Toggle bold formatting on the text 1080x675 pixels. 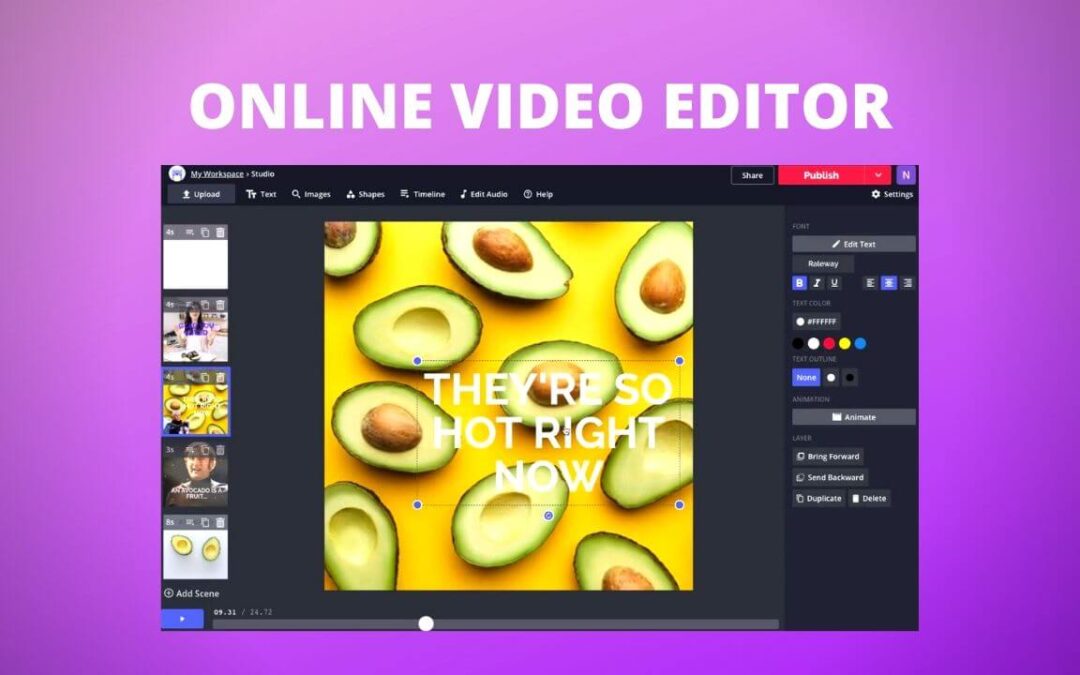(798, 282)
